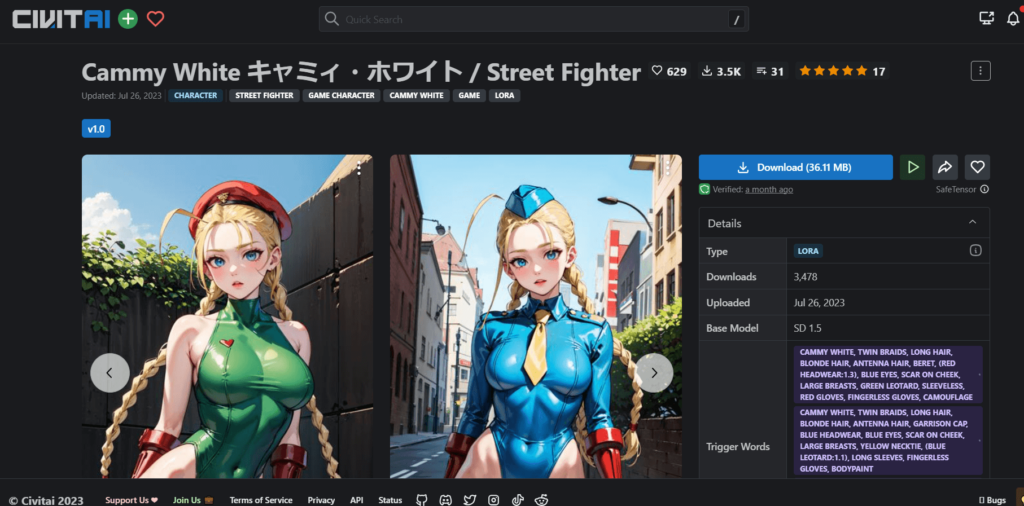Click the red heart icon beside logo
This screenshot has height=506, width=1024.
pos(155,19)
